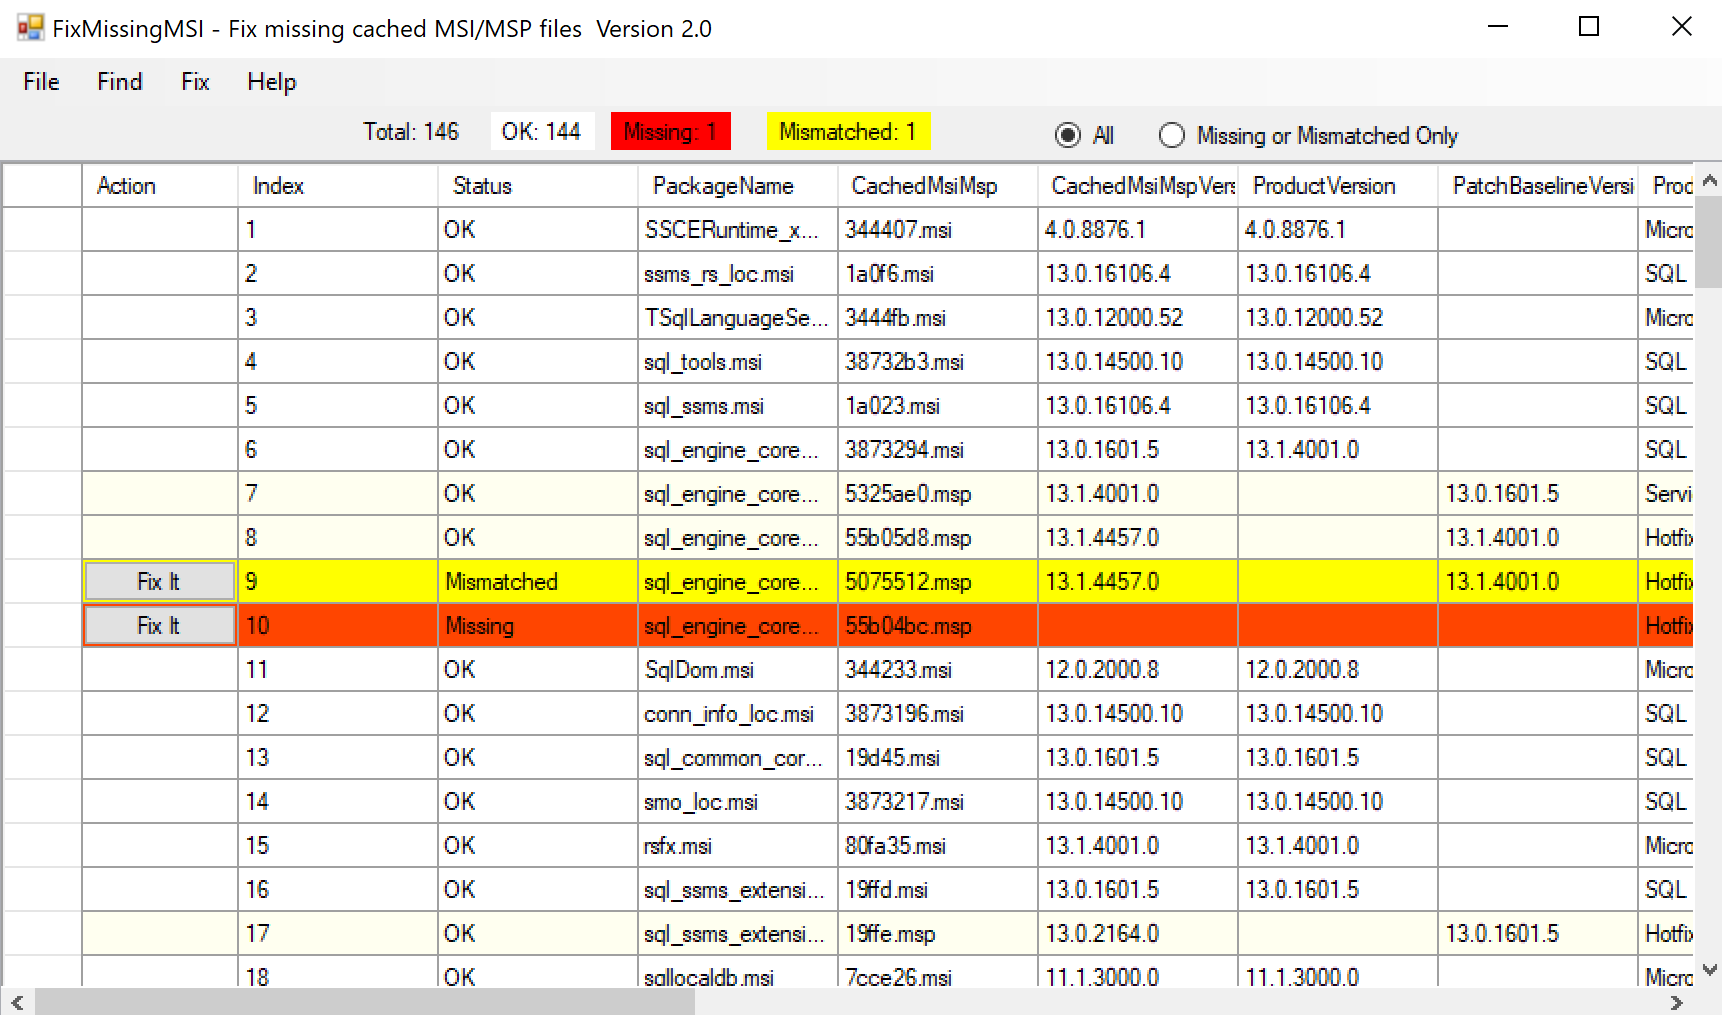The width and height of the screenshot is (1722, 1015).
Task: Click the down arrow of the vertical scrollbar
Action: [x=1709, y=968]
